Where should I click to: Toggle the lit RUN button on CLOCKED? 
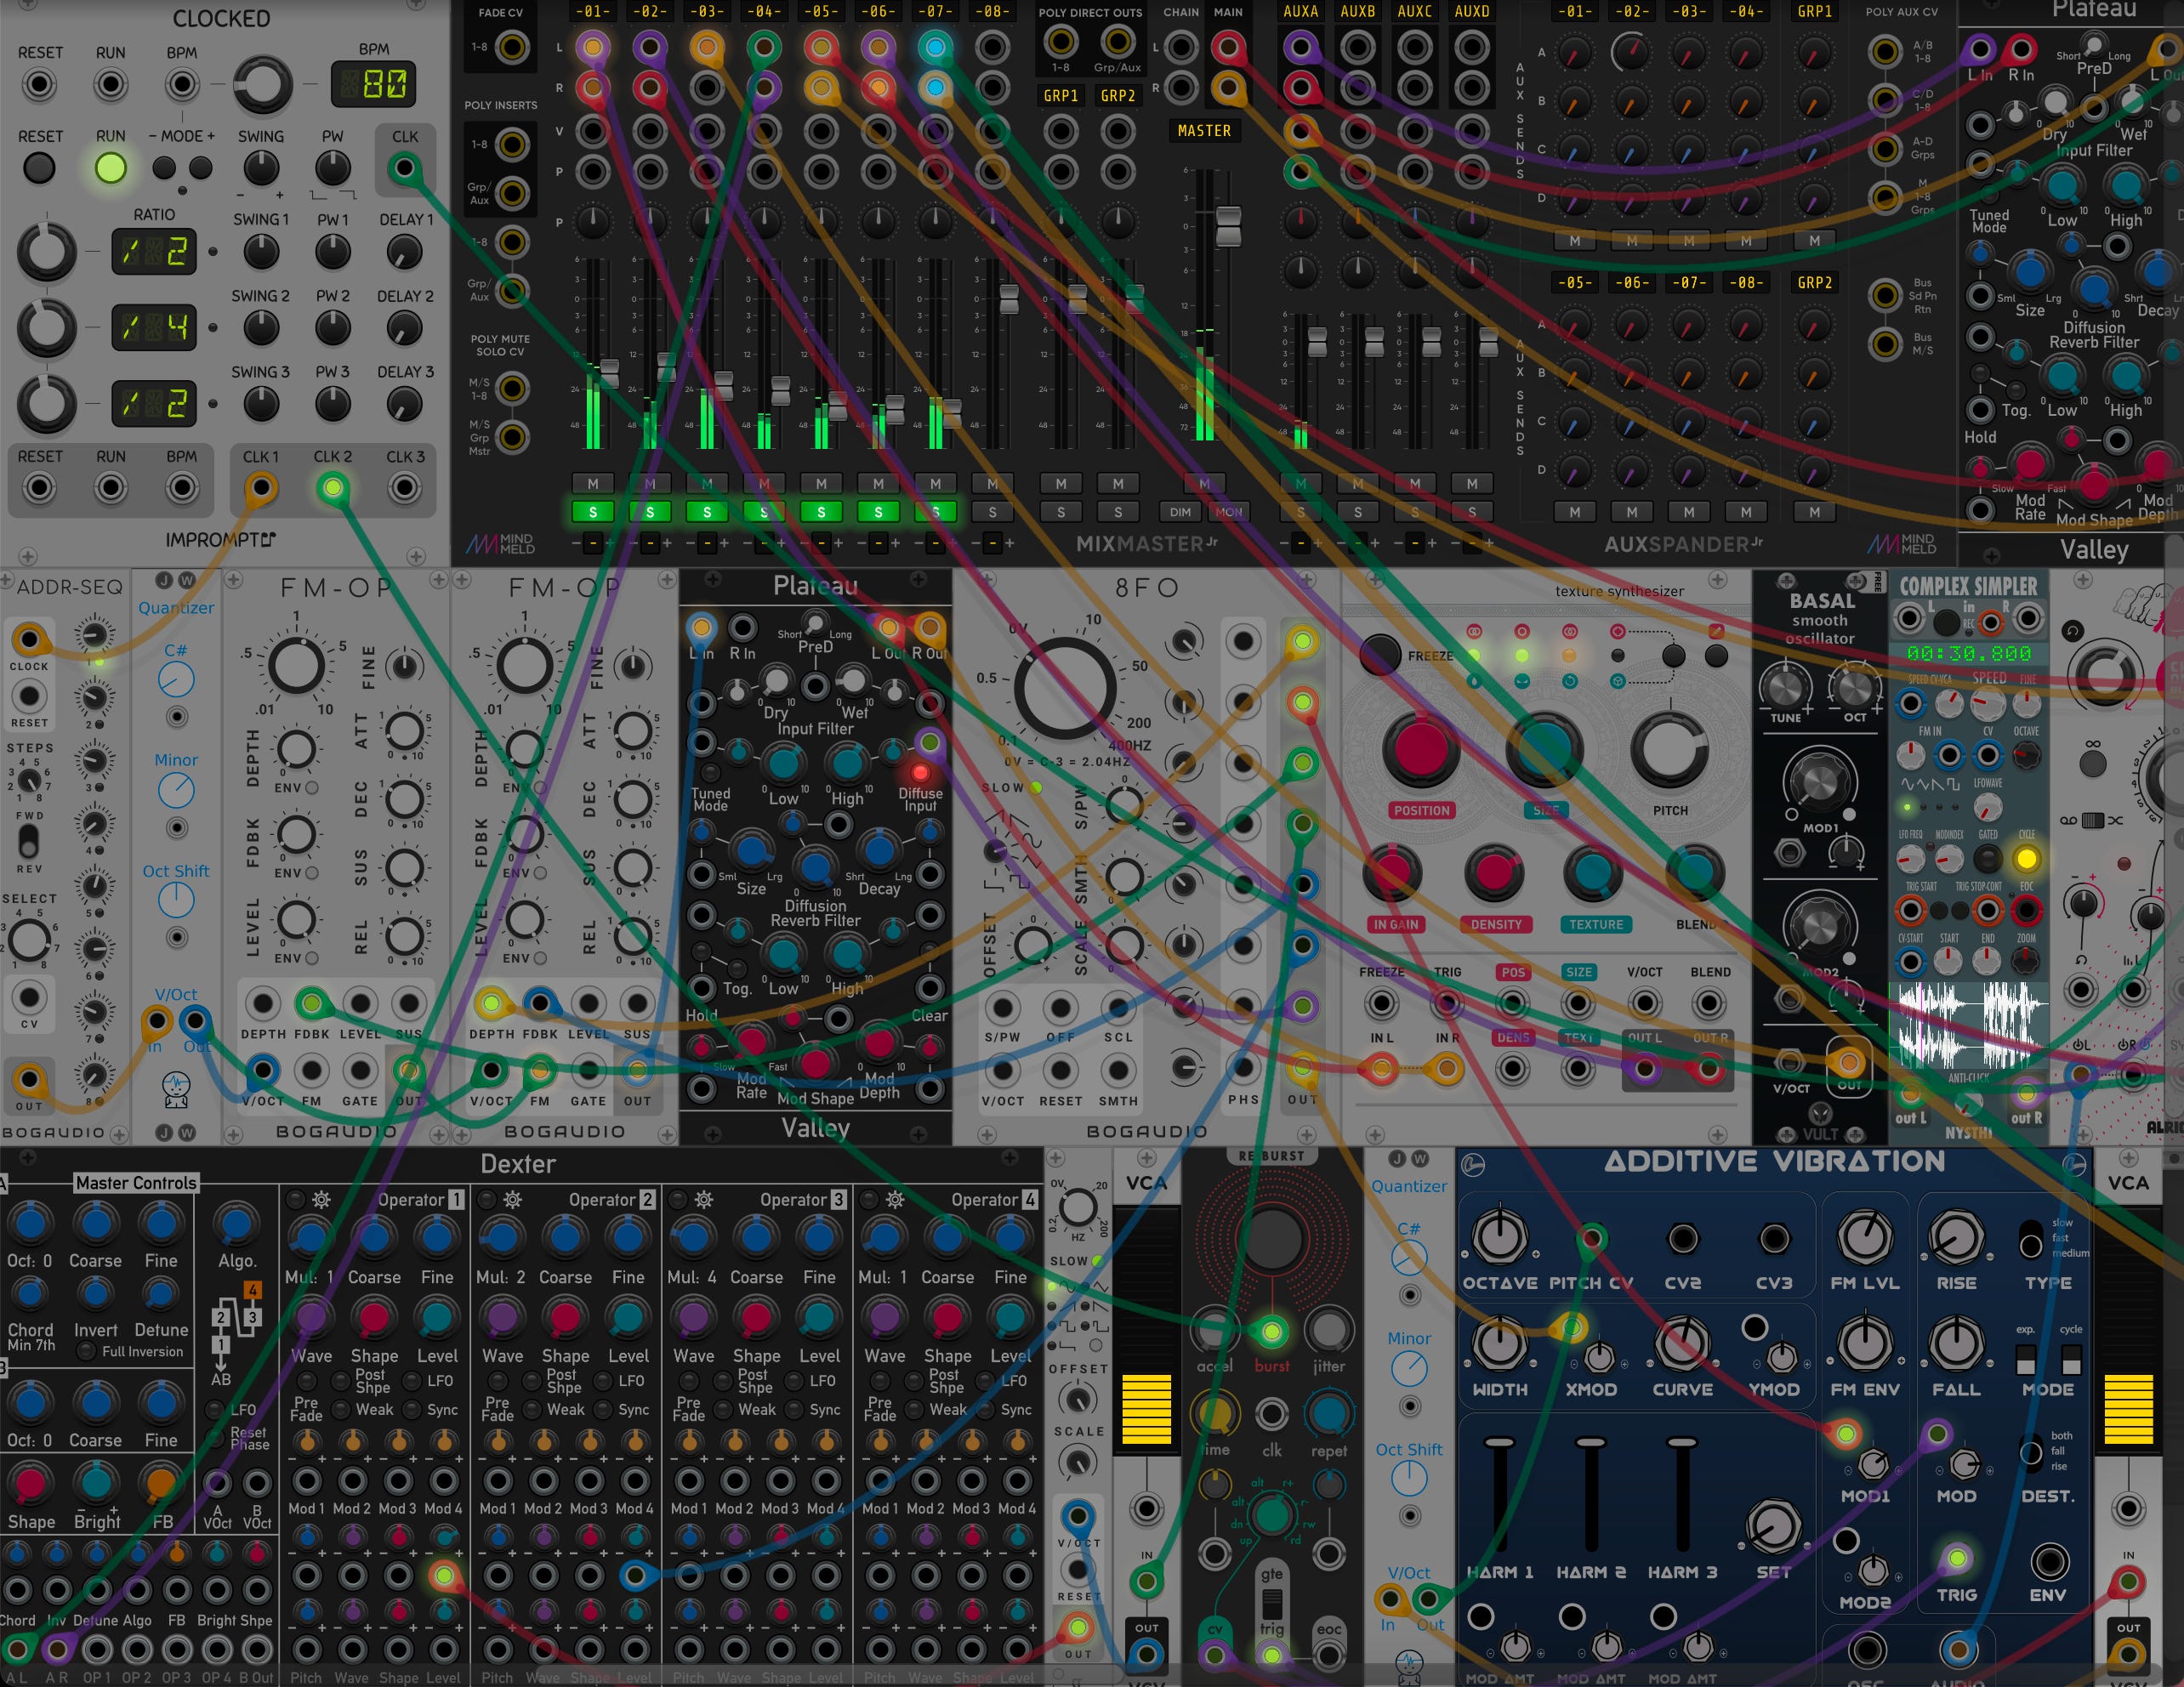click(x=111, y=167)
